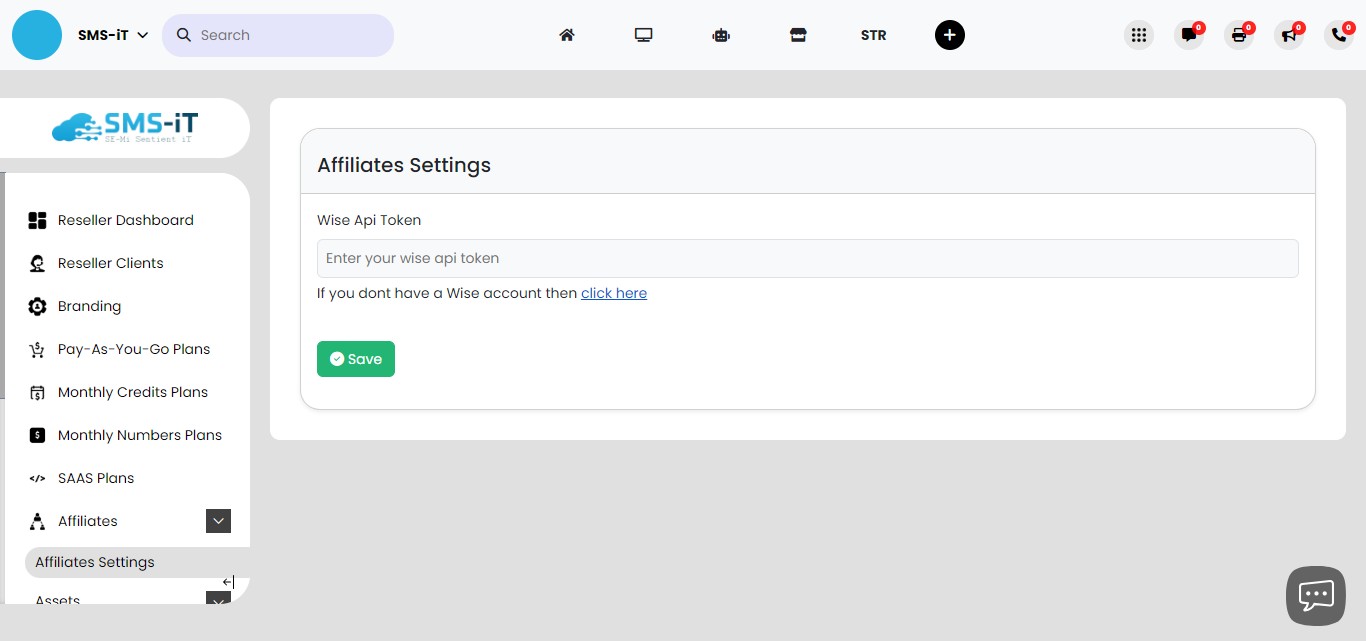Open the apps grid icon
The height and width of the screenshot is (641, 1366).
(x=1138, y=34)
